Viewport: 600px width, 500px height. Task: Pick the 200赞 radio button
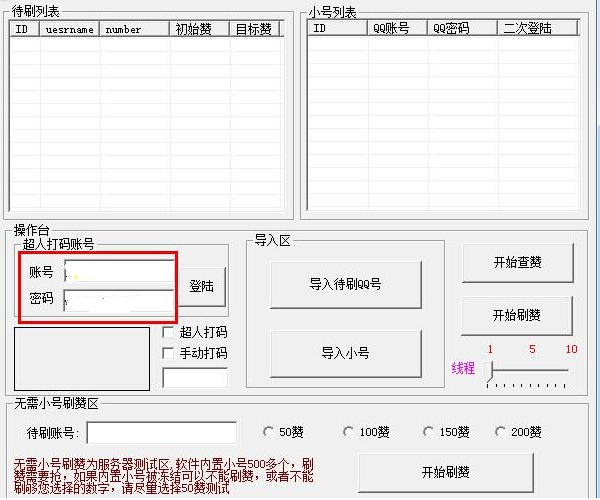(x=502, y=432)
